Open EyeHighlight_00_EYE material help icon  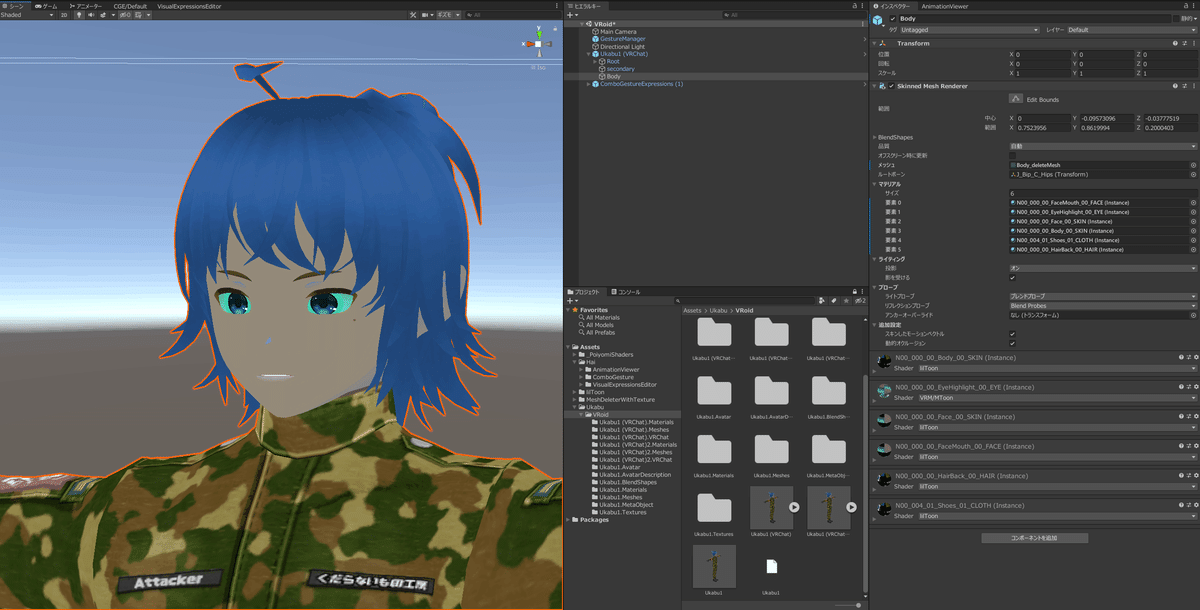(1180, 387)
